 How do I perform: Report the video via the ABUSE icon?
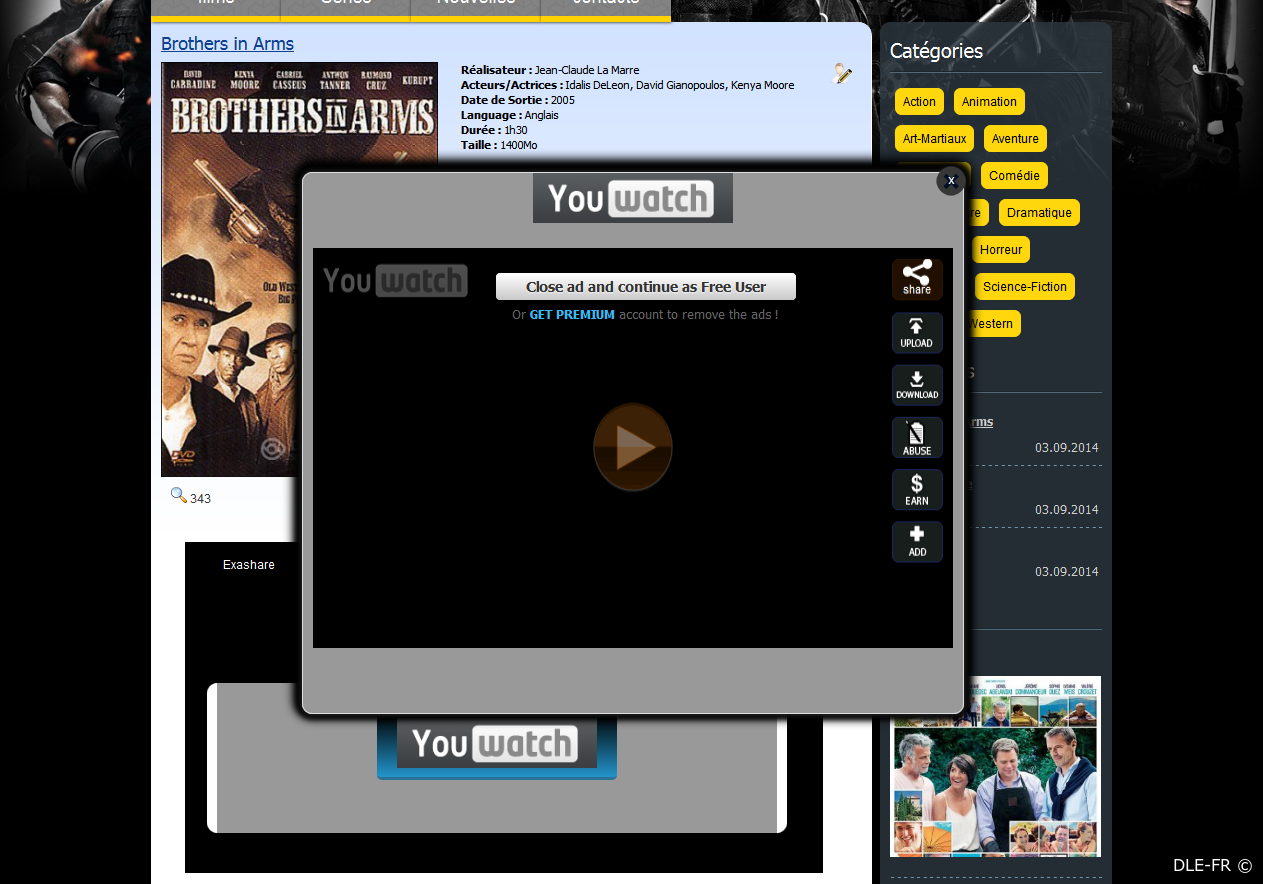(x=917, y=438)
